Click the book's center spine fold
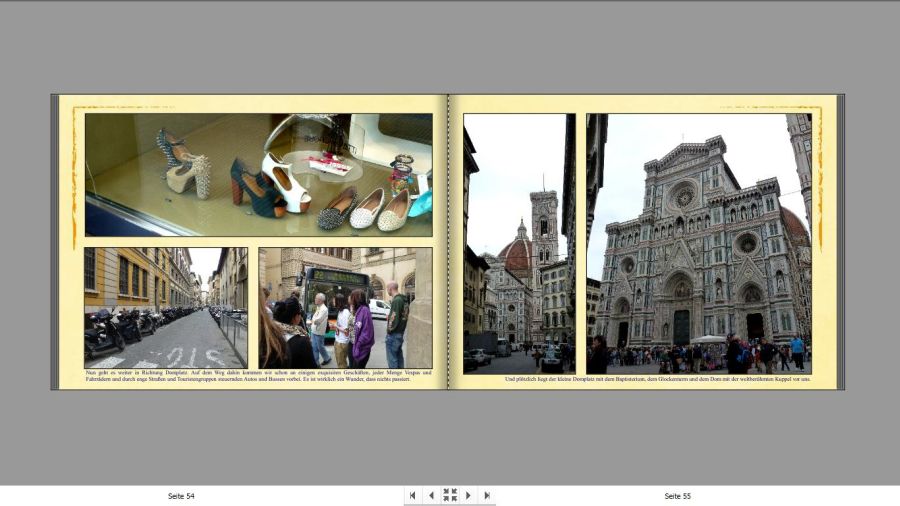Image resolution: width=900 pixels, height=506 pixels. (x=448, y=242)
